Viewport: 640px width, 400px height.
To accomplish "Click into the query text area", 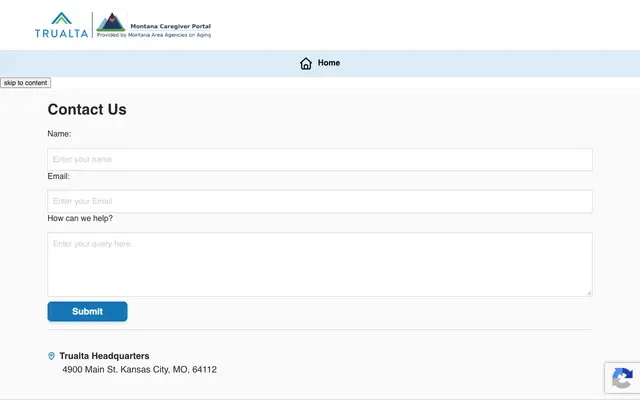I will (320, 264).
